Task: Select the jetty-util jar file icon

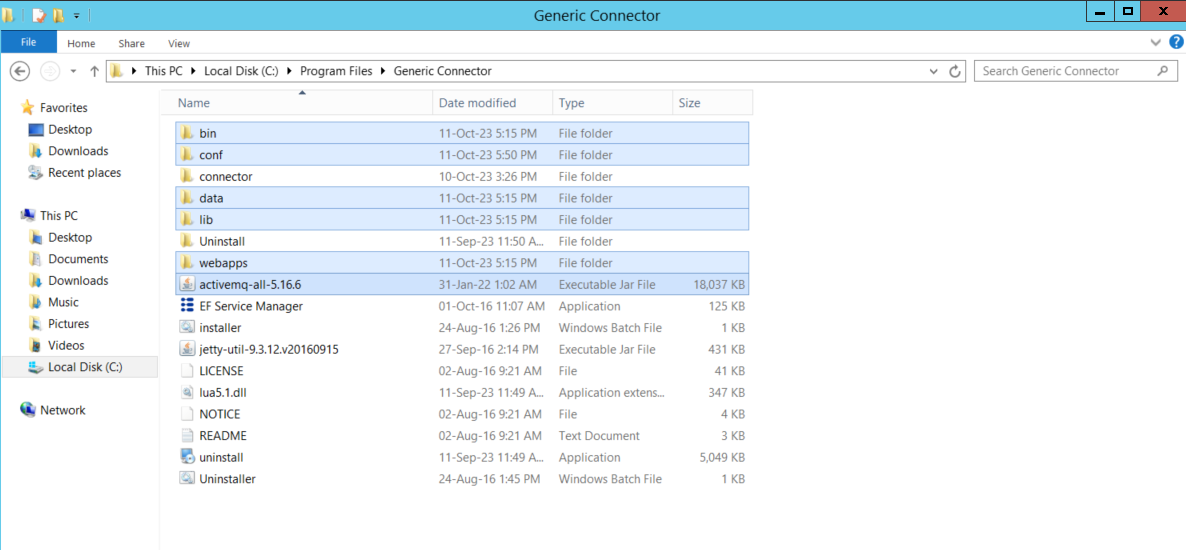Action: point(187,349)
